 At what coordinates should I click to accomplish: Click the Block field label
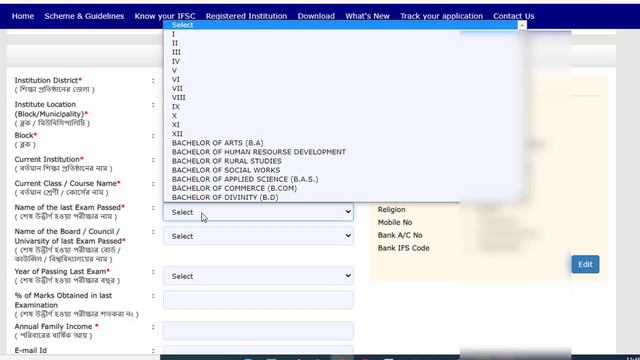coord(26,135)
